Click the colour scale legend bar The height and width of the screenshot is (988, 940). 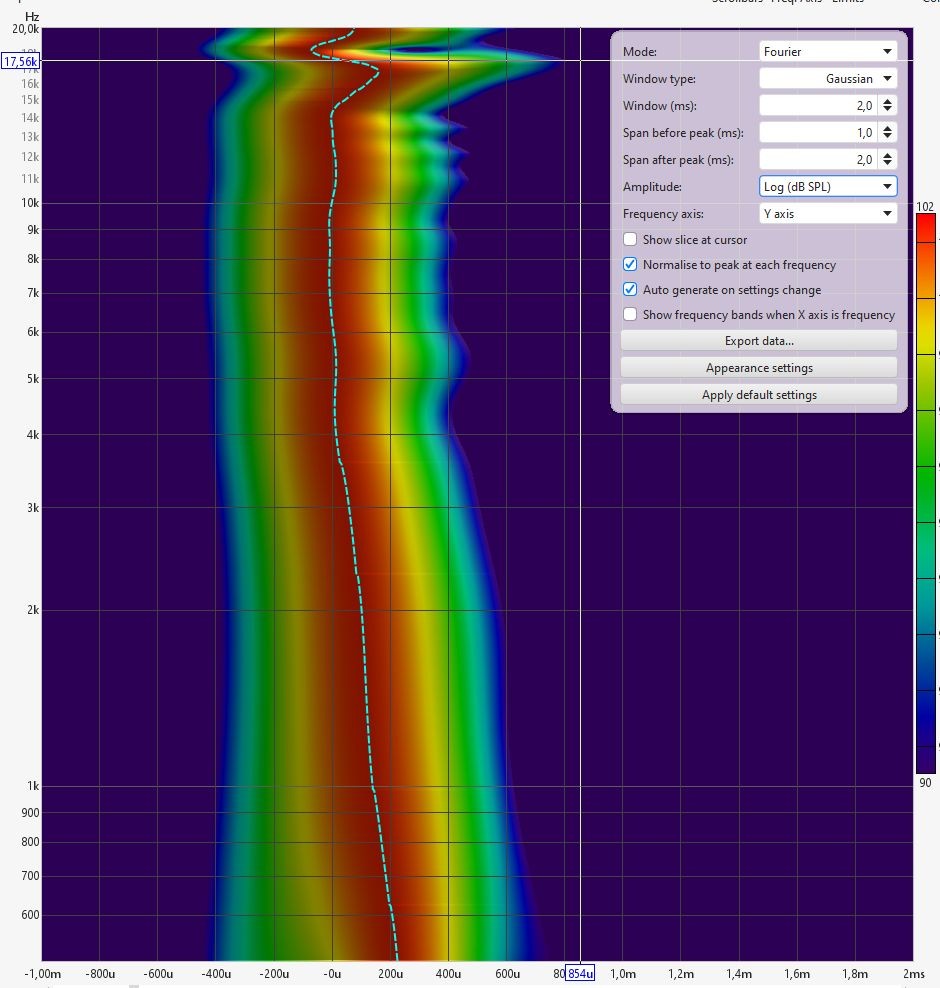(x=926, y=493)
